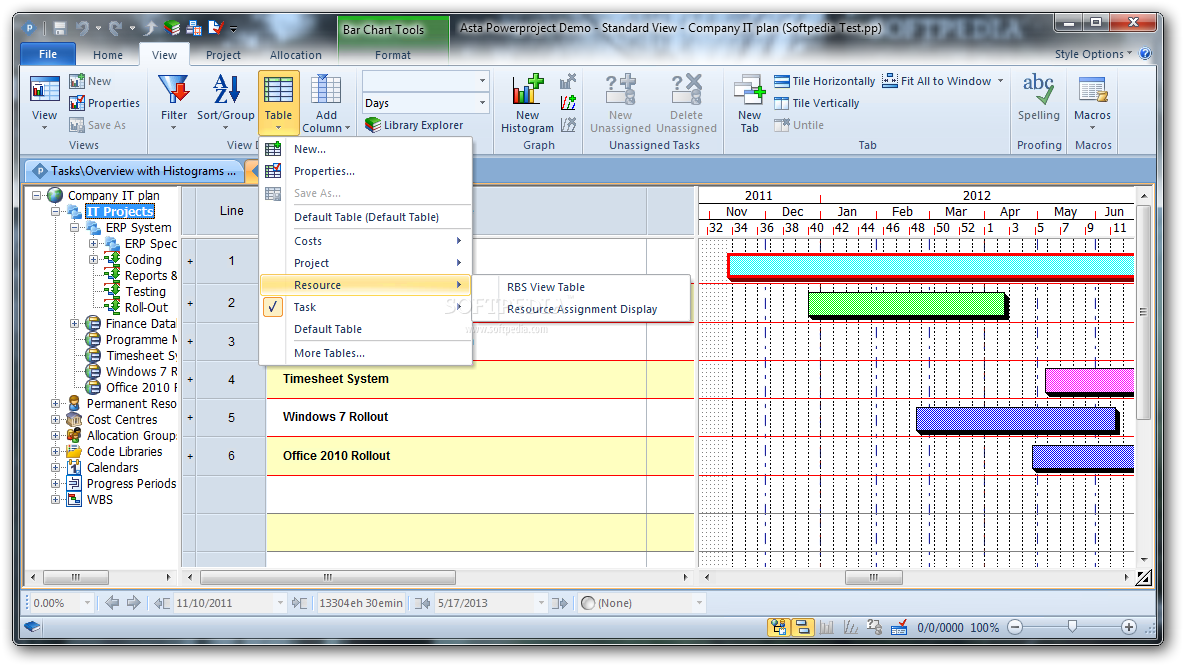Open the (None) dropdown in status toolbar

[x=698, y=603]
